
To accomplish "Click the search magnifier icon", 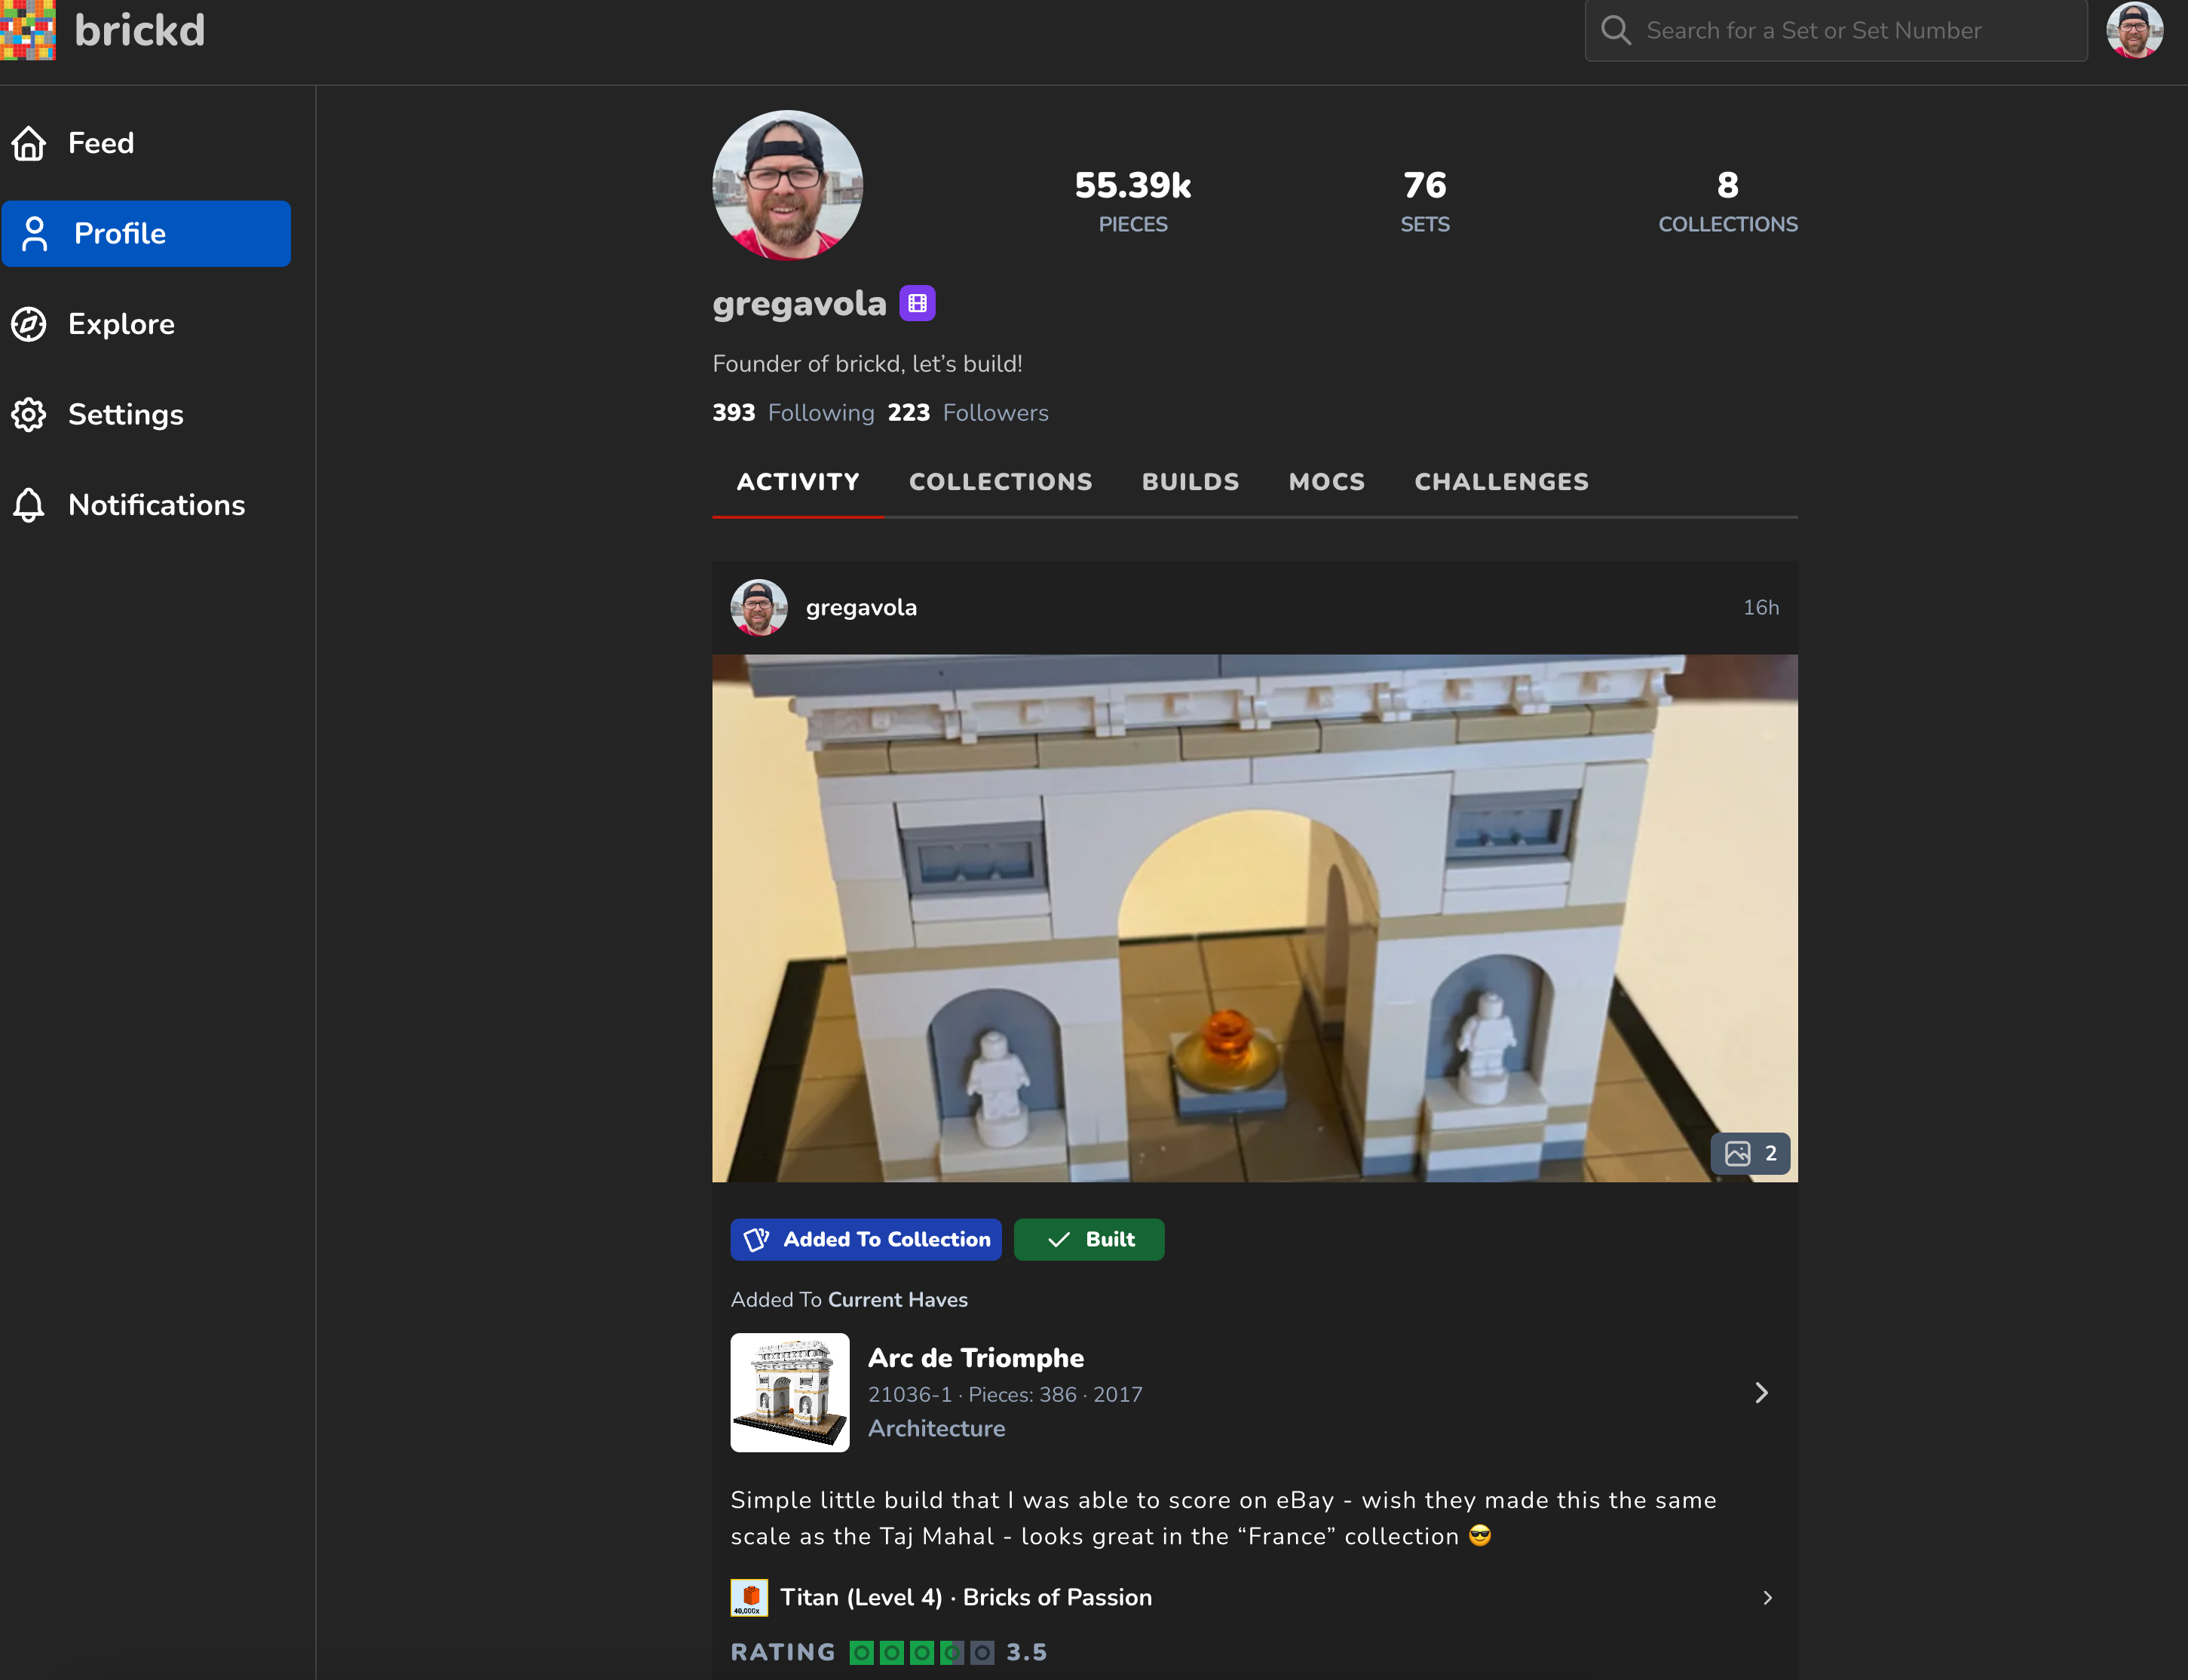I will (x=1616, y=30).
